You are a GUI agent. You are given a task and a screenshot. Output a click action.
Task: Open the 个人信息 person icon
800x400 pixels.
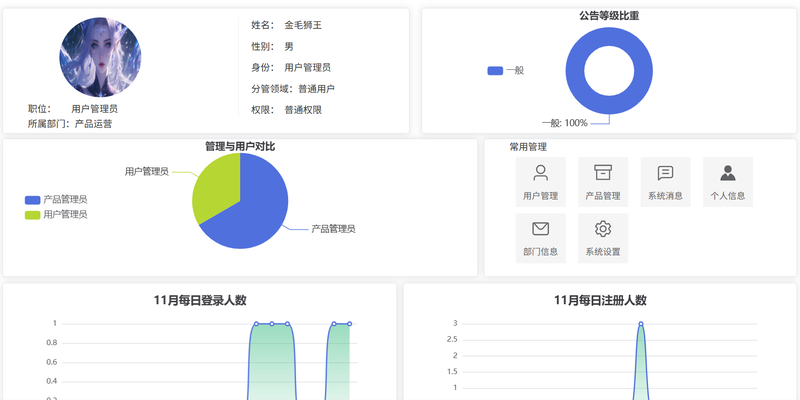pyautogui.click(x=727, y=173)
